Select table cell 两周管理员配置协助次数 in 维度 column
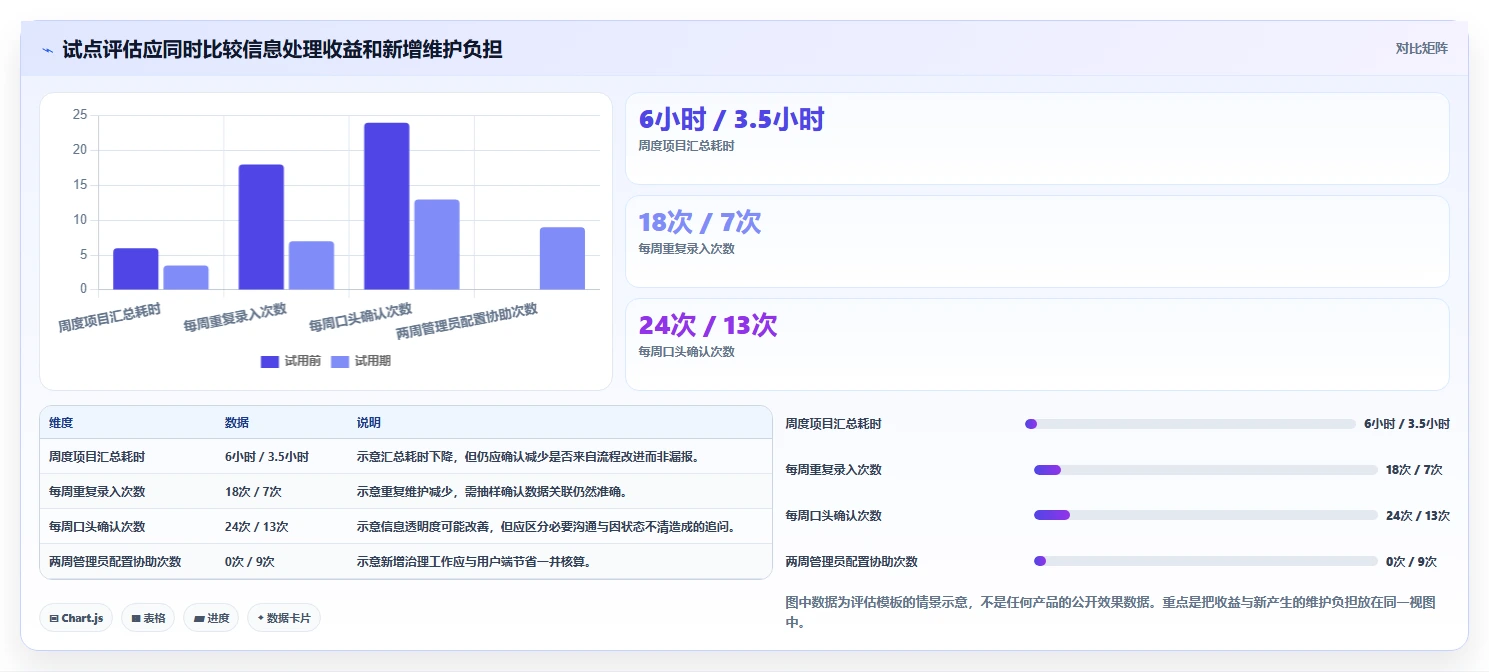This screenshot has height=672, width=1489. click(115, 562)
